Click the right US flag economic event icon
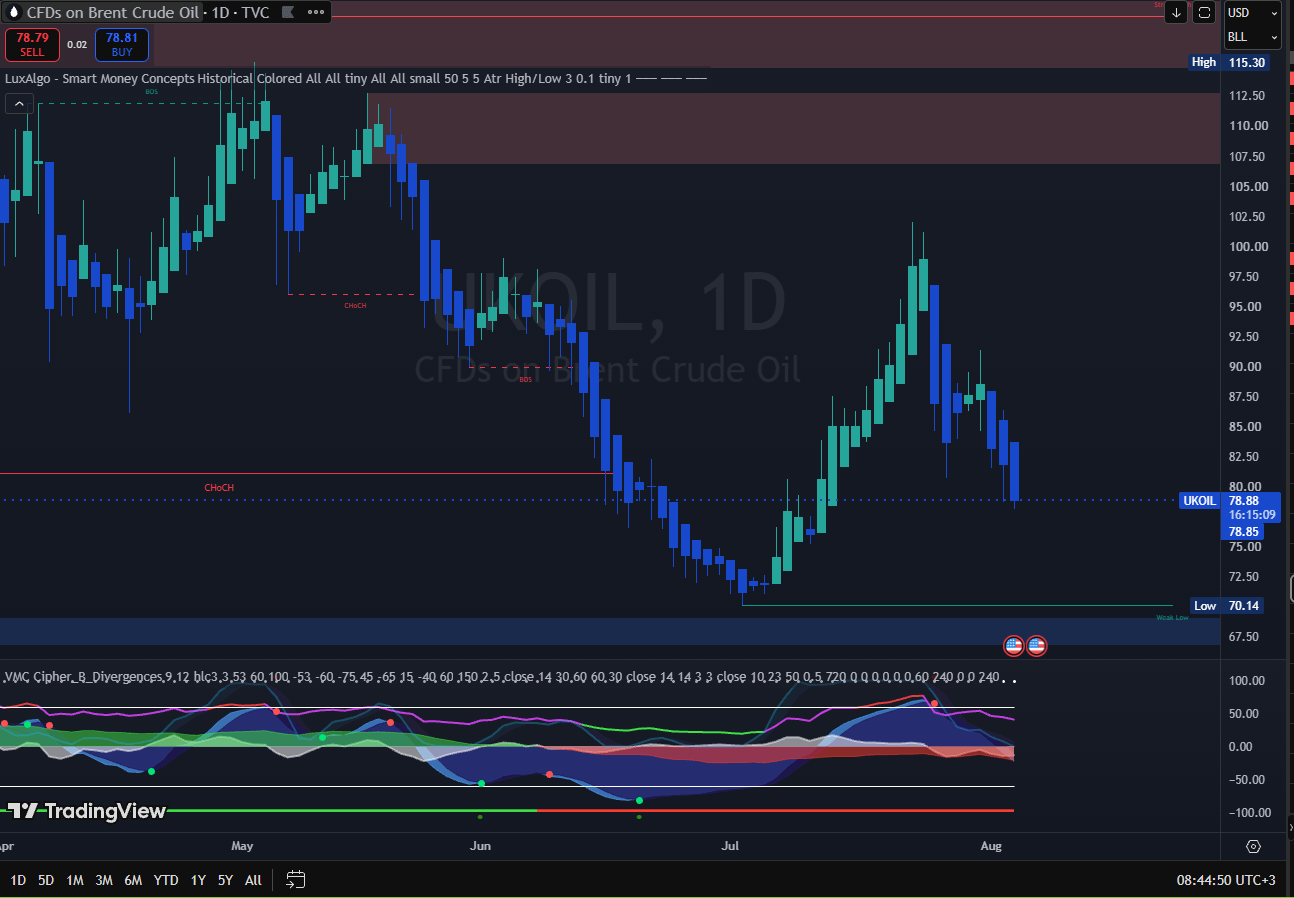 1036,645
